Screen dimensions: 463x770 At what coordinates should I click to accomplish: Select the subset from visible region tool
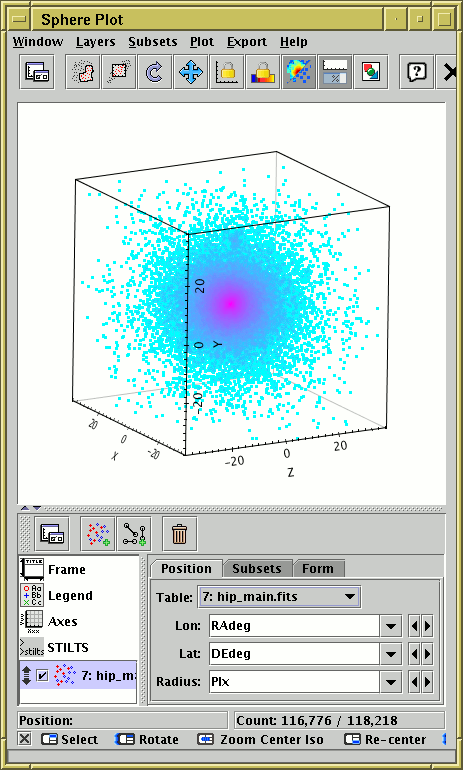coord(119,72)
